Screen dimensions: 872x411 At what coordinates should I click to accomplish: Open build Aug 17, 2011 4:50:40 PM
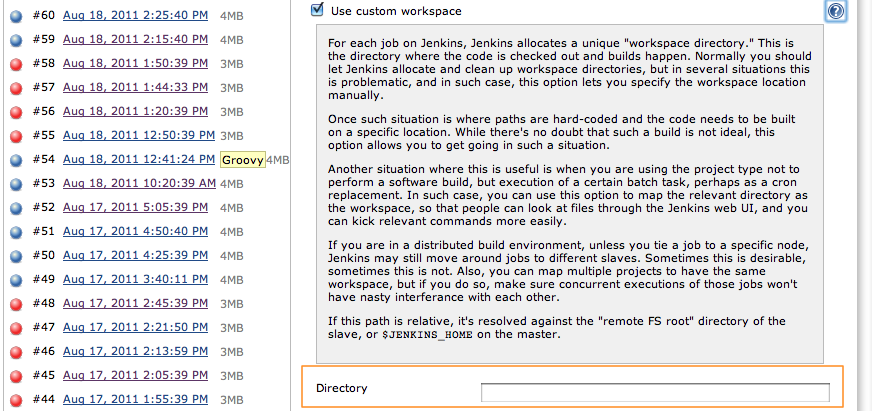[136, 231]
